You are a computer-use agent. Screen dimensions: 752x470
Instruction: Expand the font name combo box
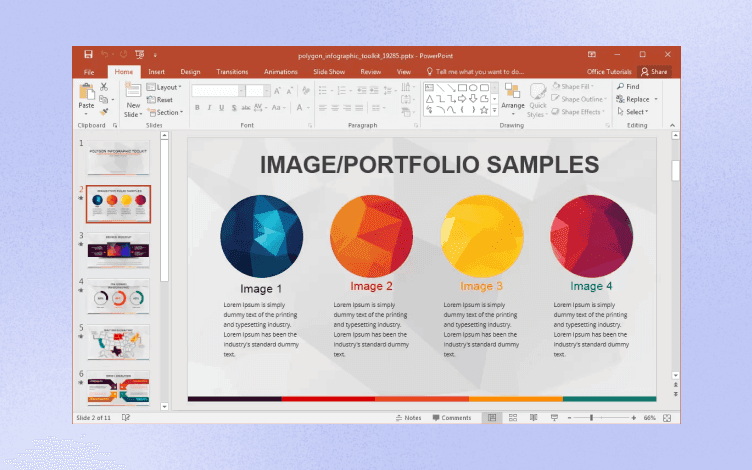point(242,91)
